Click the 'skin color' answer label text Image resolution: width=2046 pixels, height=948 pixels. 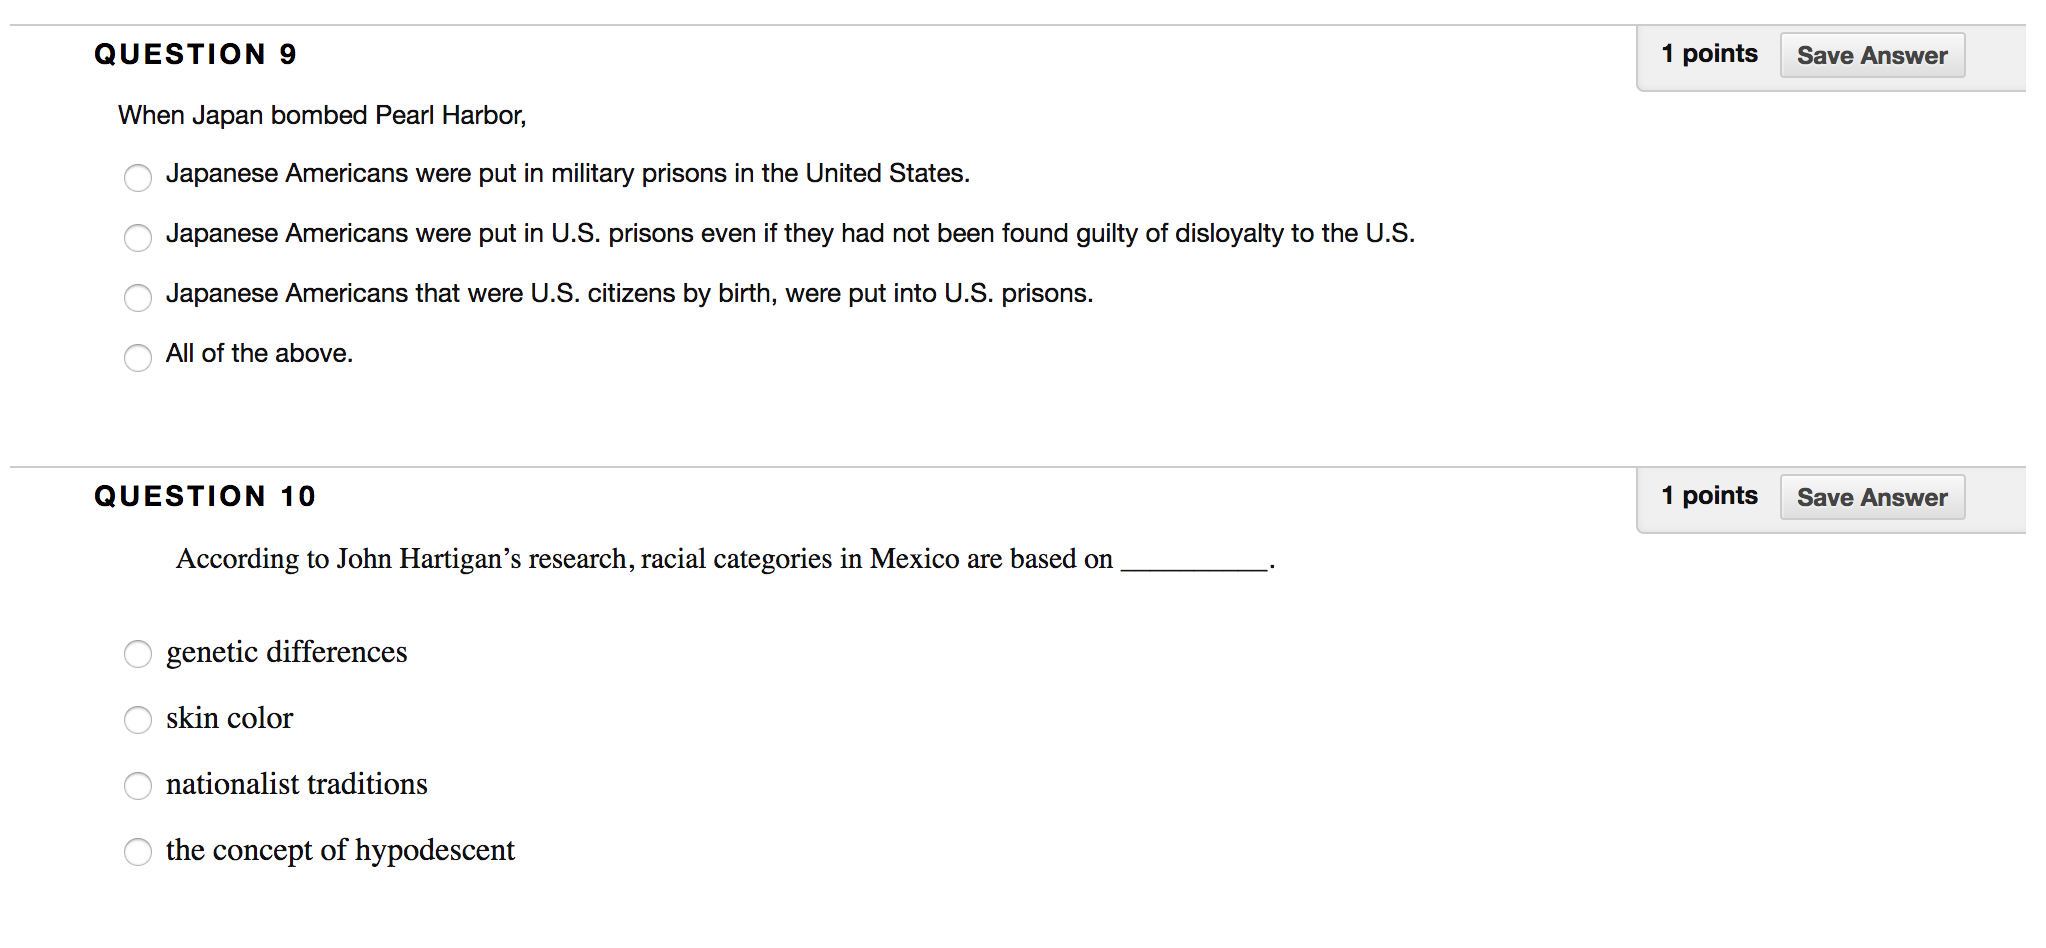point(229,718)
